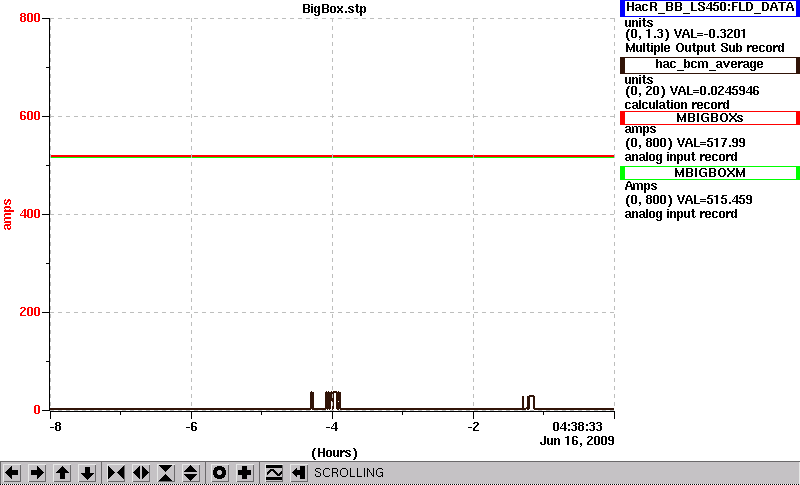Click the analog input record text under MBIGBOXM
Image resolution: width=800 pixels, height=485 pixels.
coord(681,214)
